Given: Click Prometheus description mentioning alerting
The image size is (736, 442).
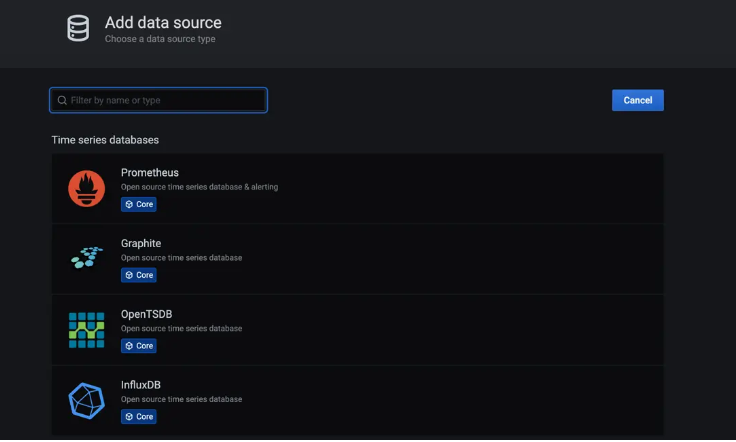Looking at the screenshot, I should click(200, 187).
